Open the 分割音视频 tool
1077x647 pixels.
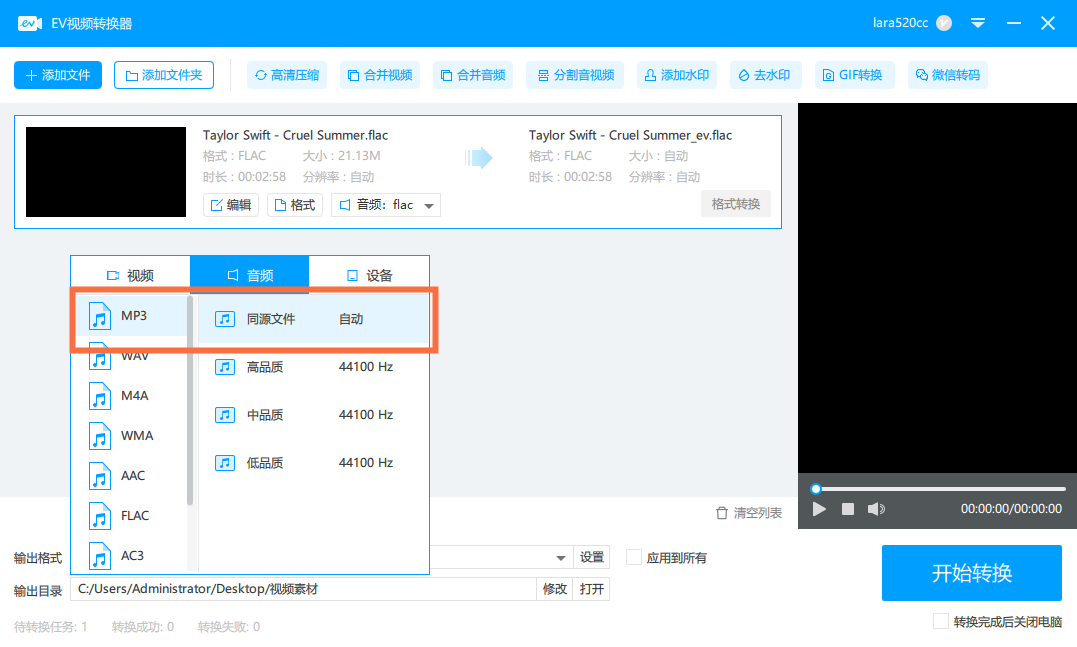coord(575,75)
